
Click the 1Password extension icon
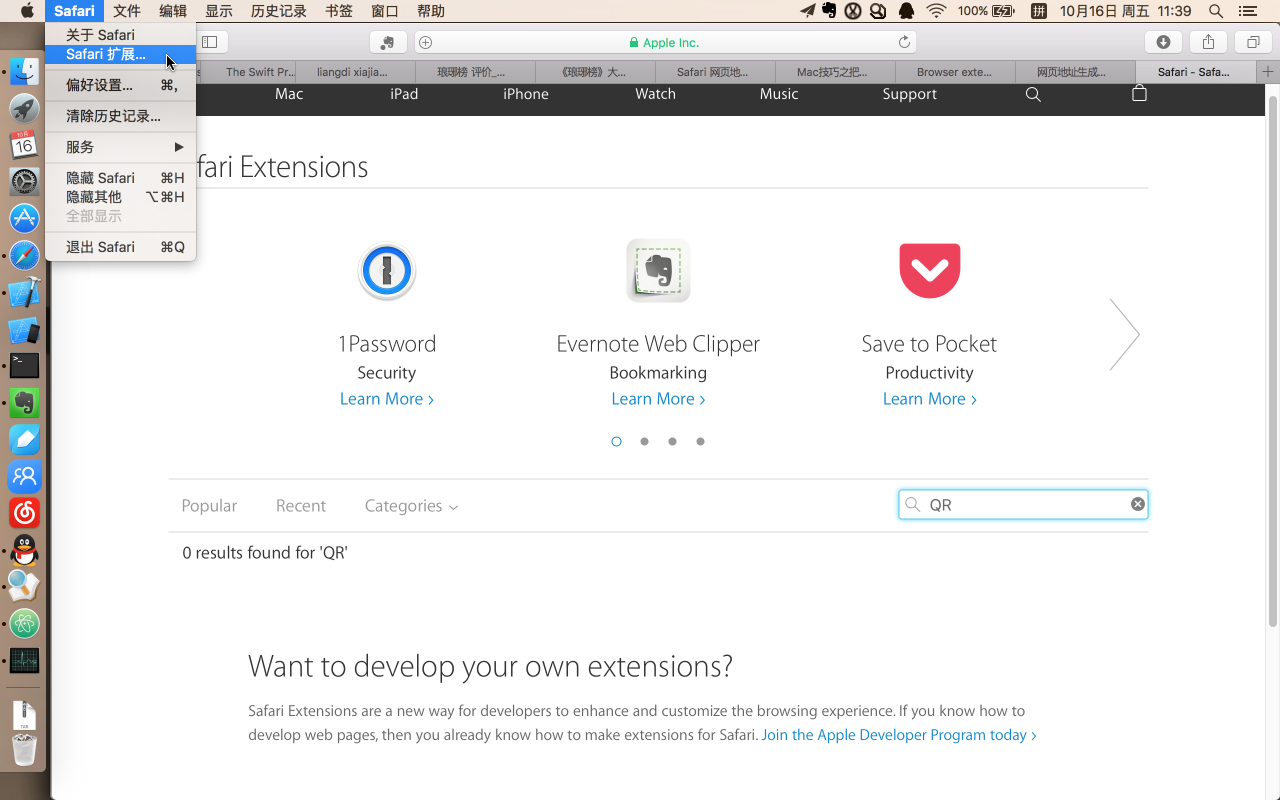point(387,271)
